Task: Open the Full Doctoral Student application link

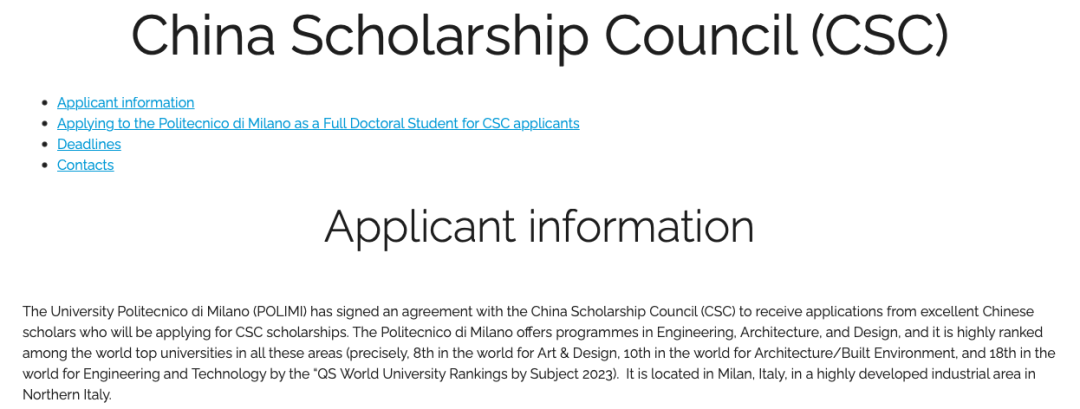Action: (x=318, y=124)
